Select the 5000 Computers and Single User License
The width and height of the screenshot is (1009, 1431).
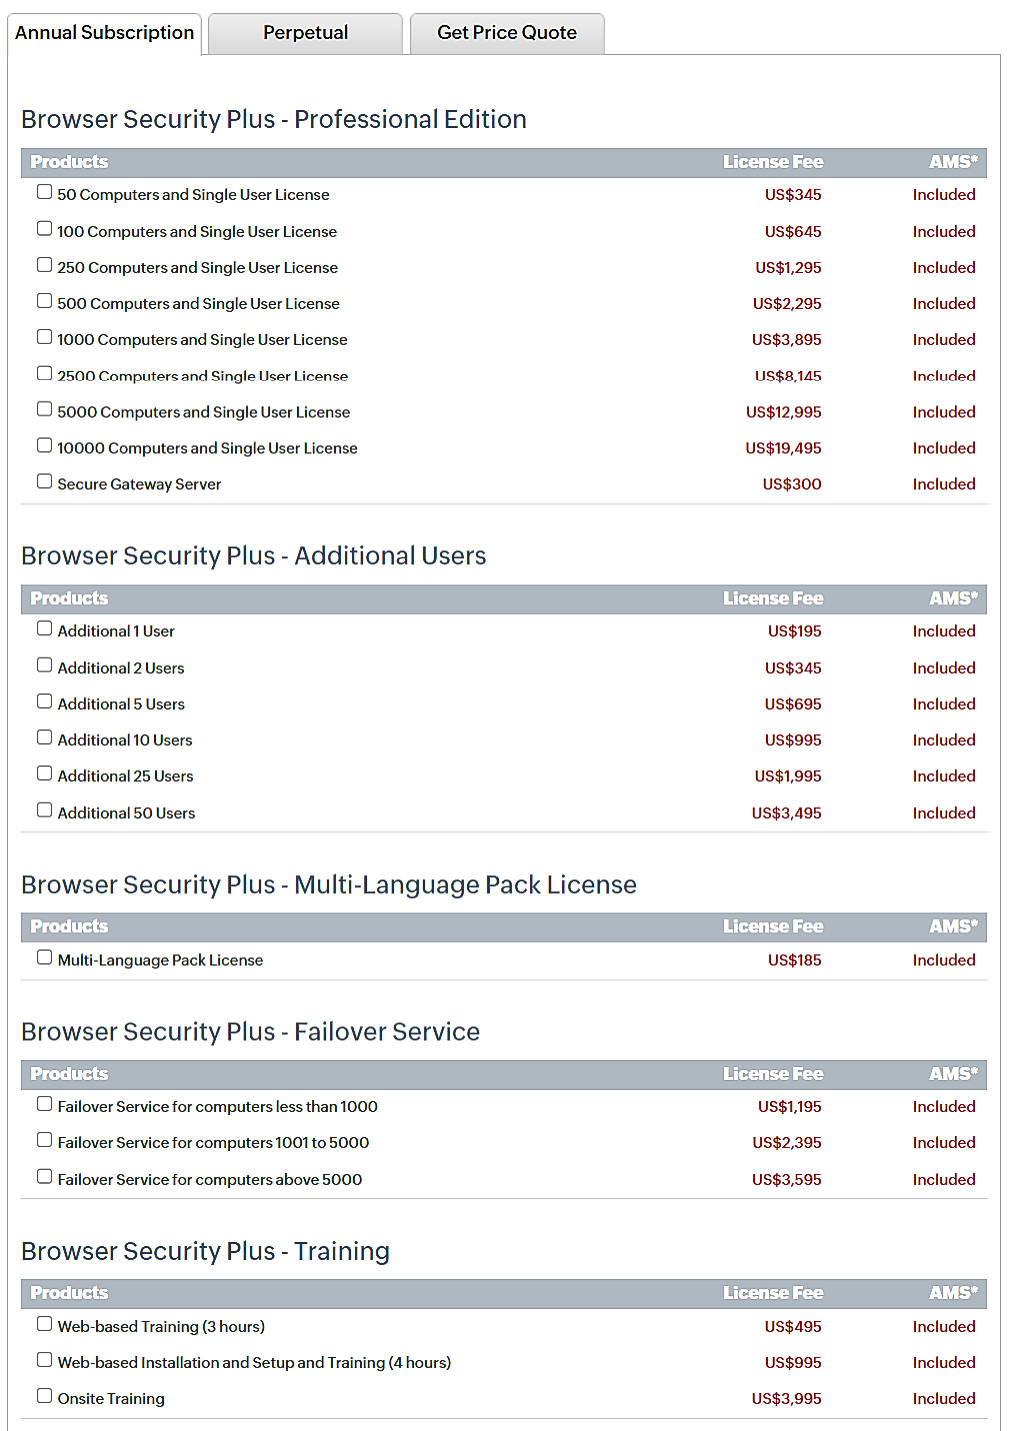pyautogui.click(x=44, y=408)
